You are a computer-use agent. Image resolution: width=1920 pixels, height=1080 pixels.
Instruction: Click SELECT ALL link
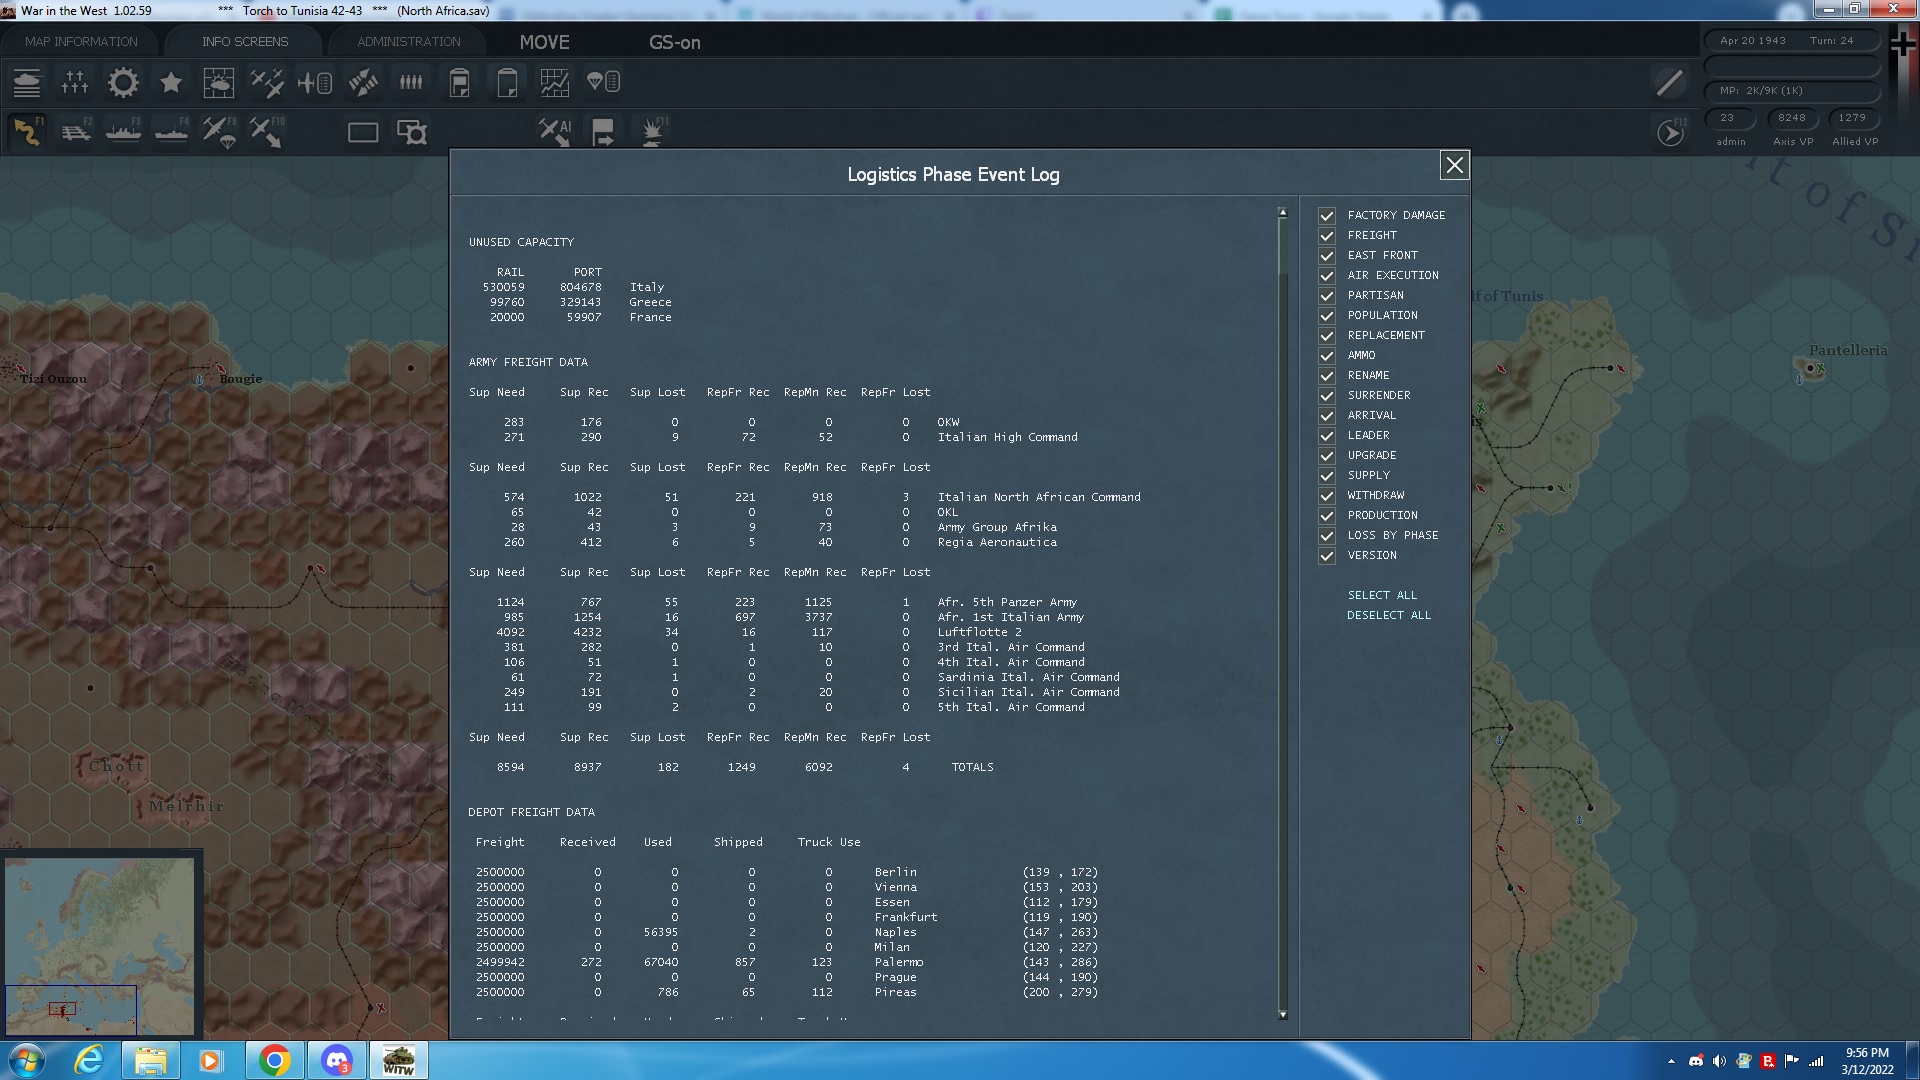pos(1382,595)
